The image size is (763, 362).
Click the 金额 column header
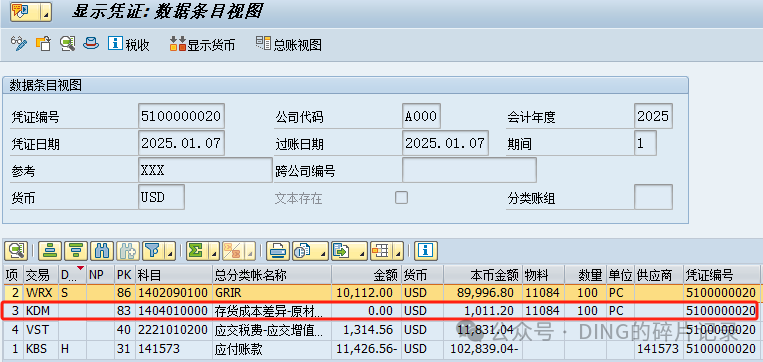[366, 275]
